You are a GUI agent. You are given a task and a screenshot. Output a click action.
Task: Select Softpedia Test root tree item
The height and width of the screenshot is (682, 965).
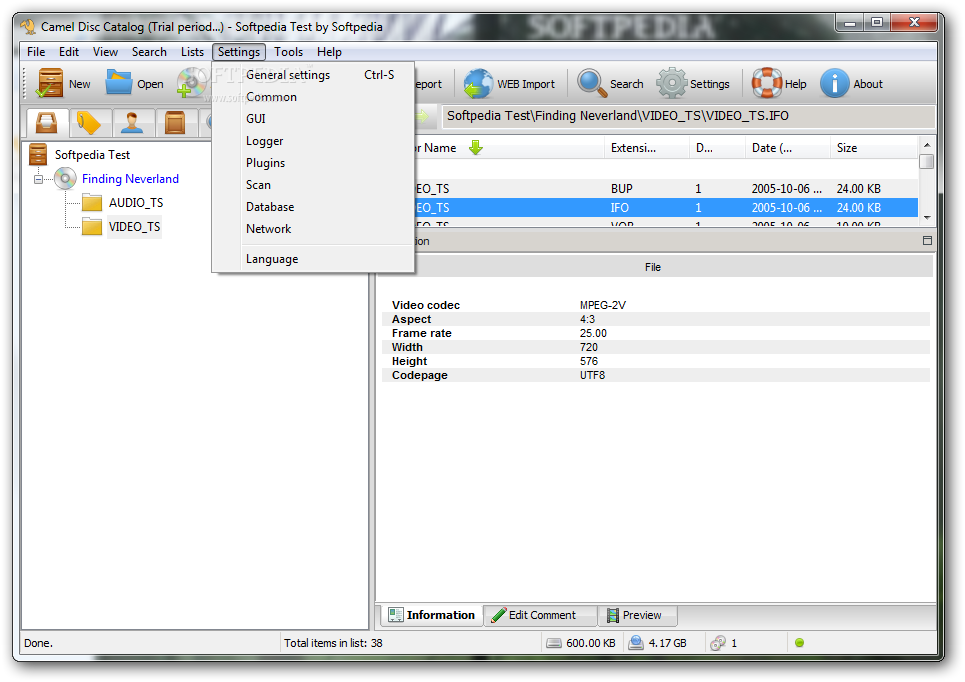point(92,154)
